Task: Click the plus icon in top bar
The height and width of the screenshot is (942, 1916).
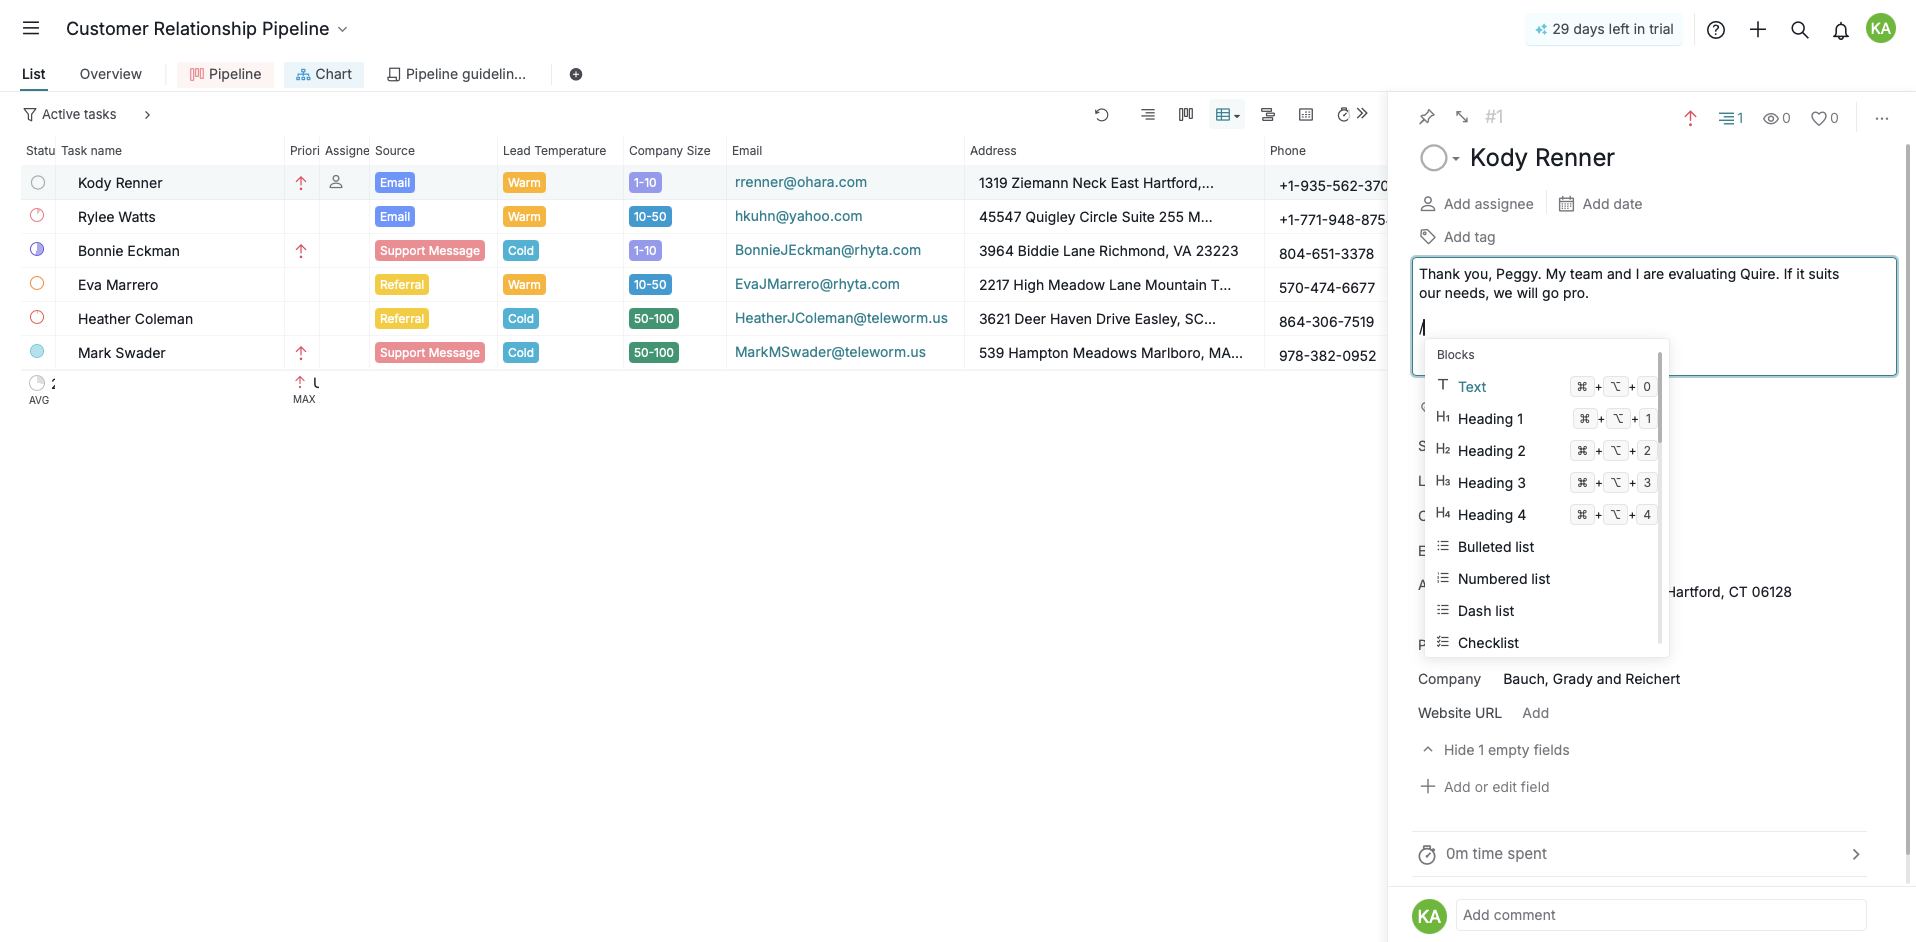Action: 1758,30
